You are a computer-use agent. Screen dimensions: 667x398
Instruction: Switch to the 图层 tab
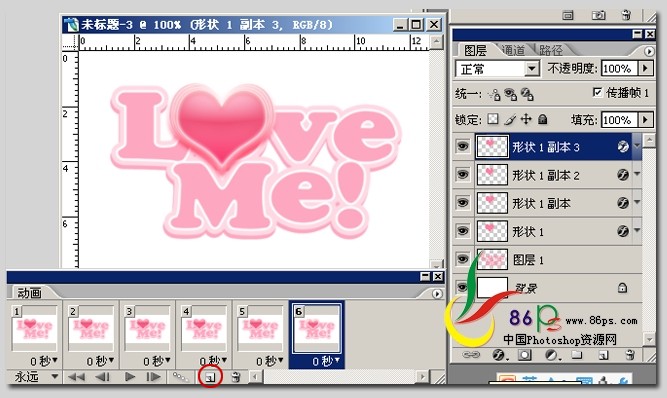pos(476,50)
